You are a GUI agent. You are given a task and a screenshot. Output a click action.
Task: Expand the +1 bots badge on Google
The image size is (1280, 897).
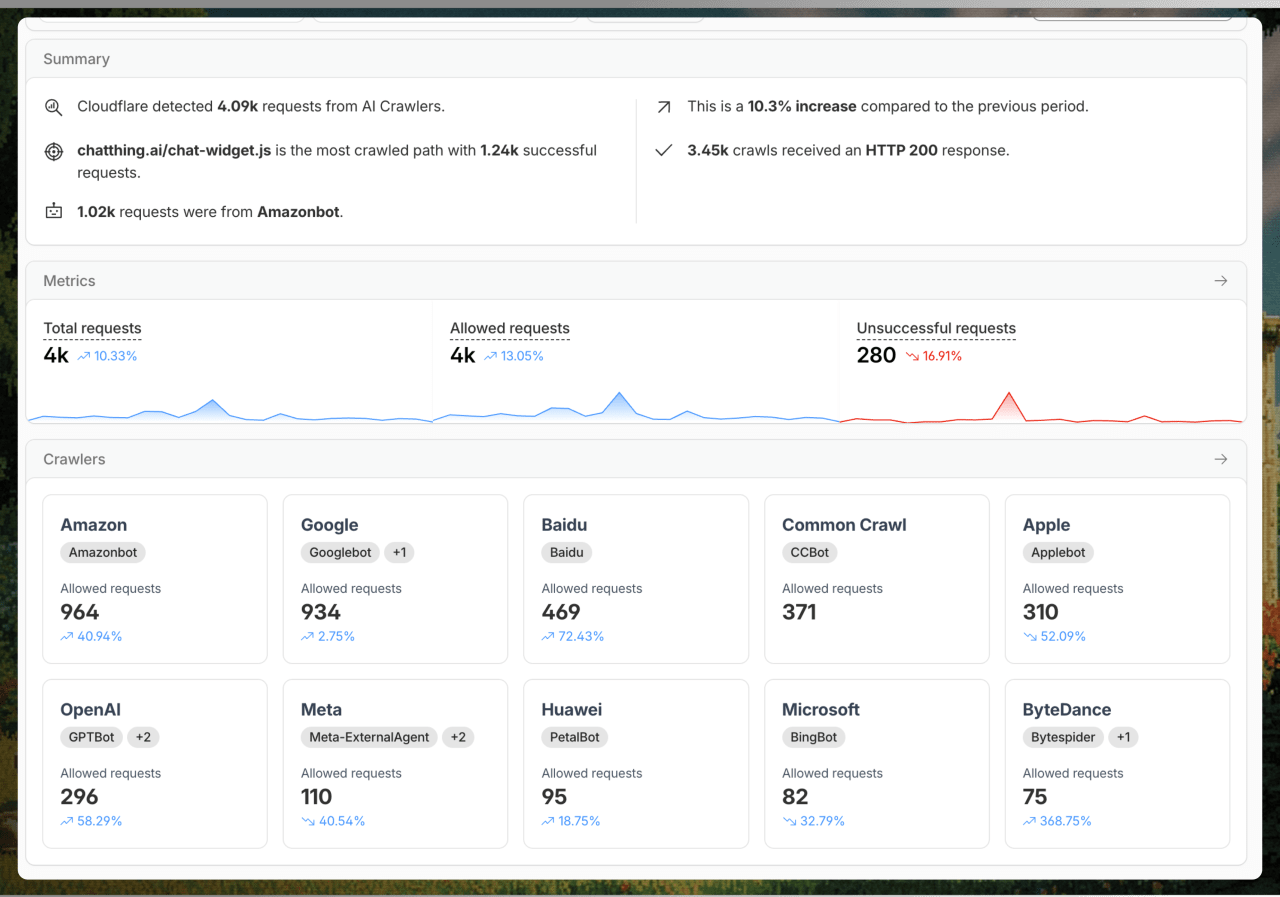(x=399, y=552)
